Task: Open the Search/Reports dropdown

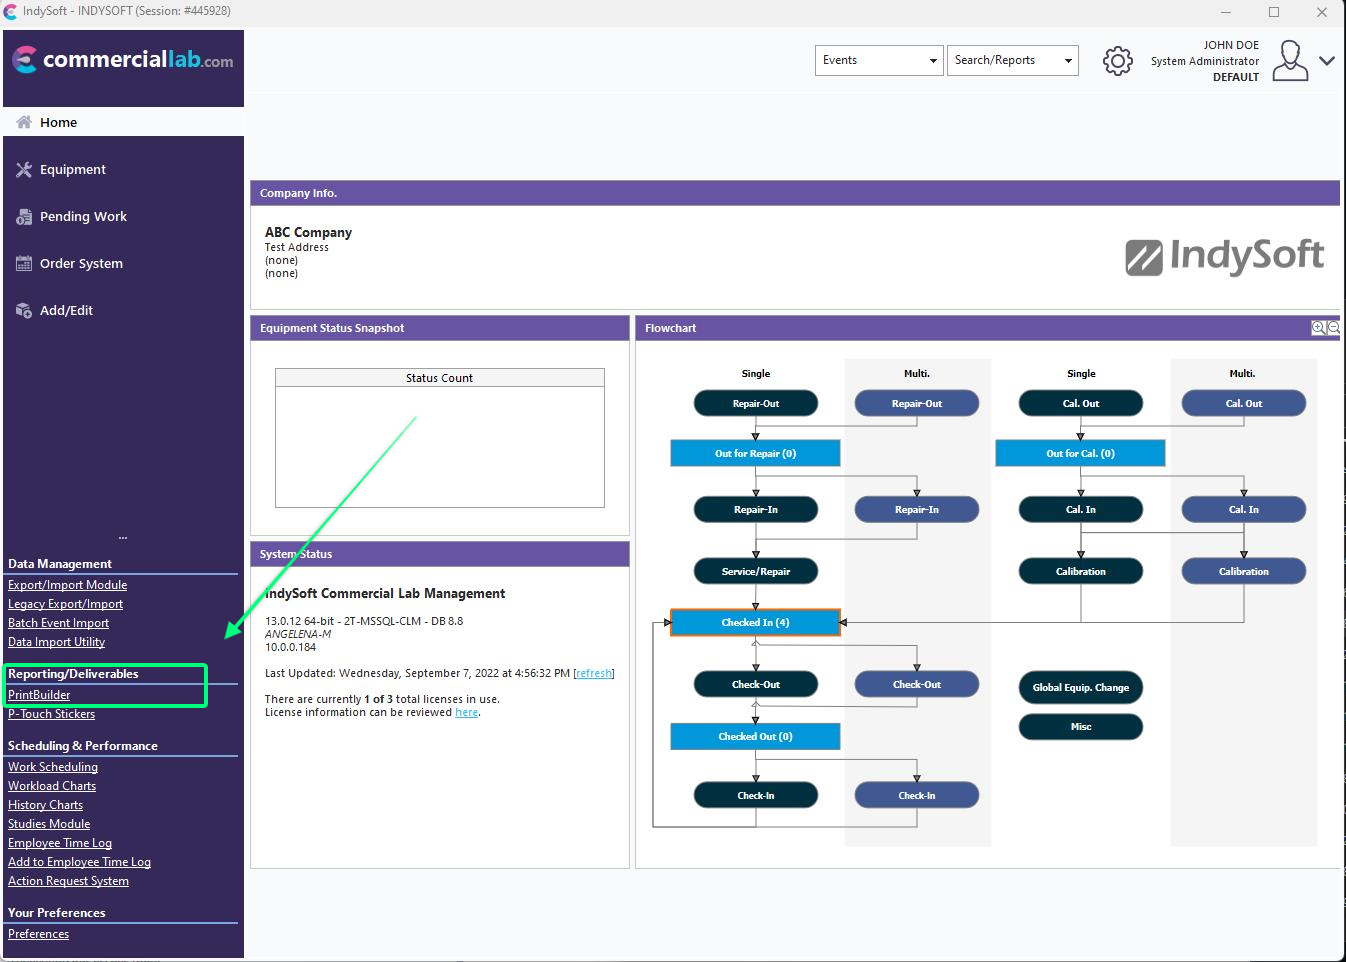Action: tap(1012, 60)
